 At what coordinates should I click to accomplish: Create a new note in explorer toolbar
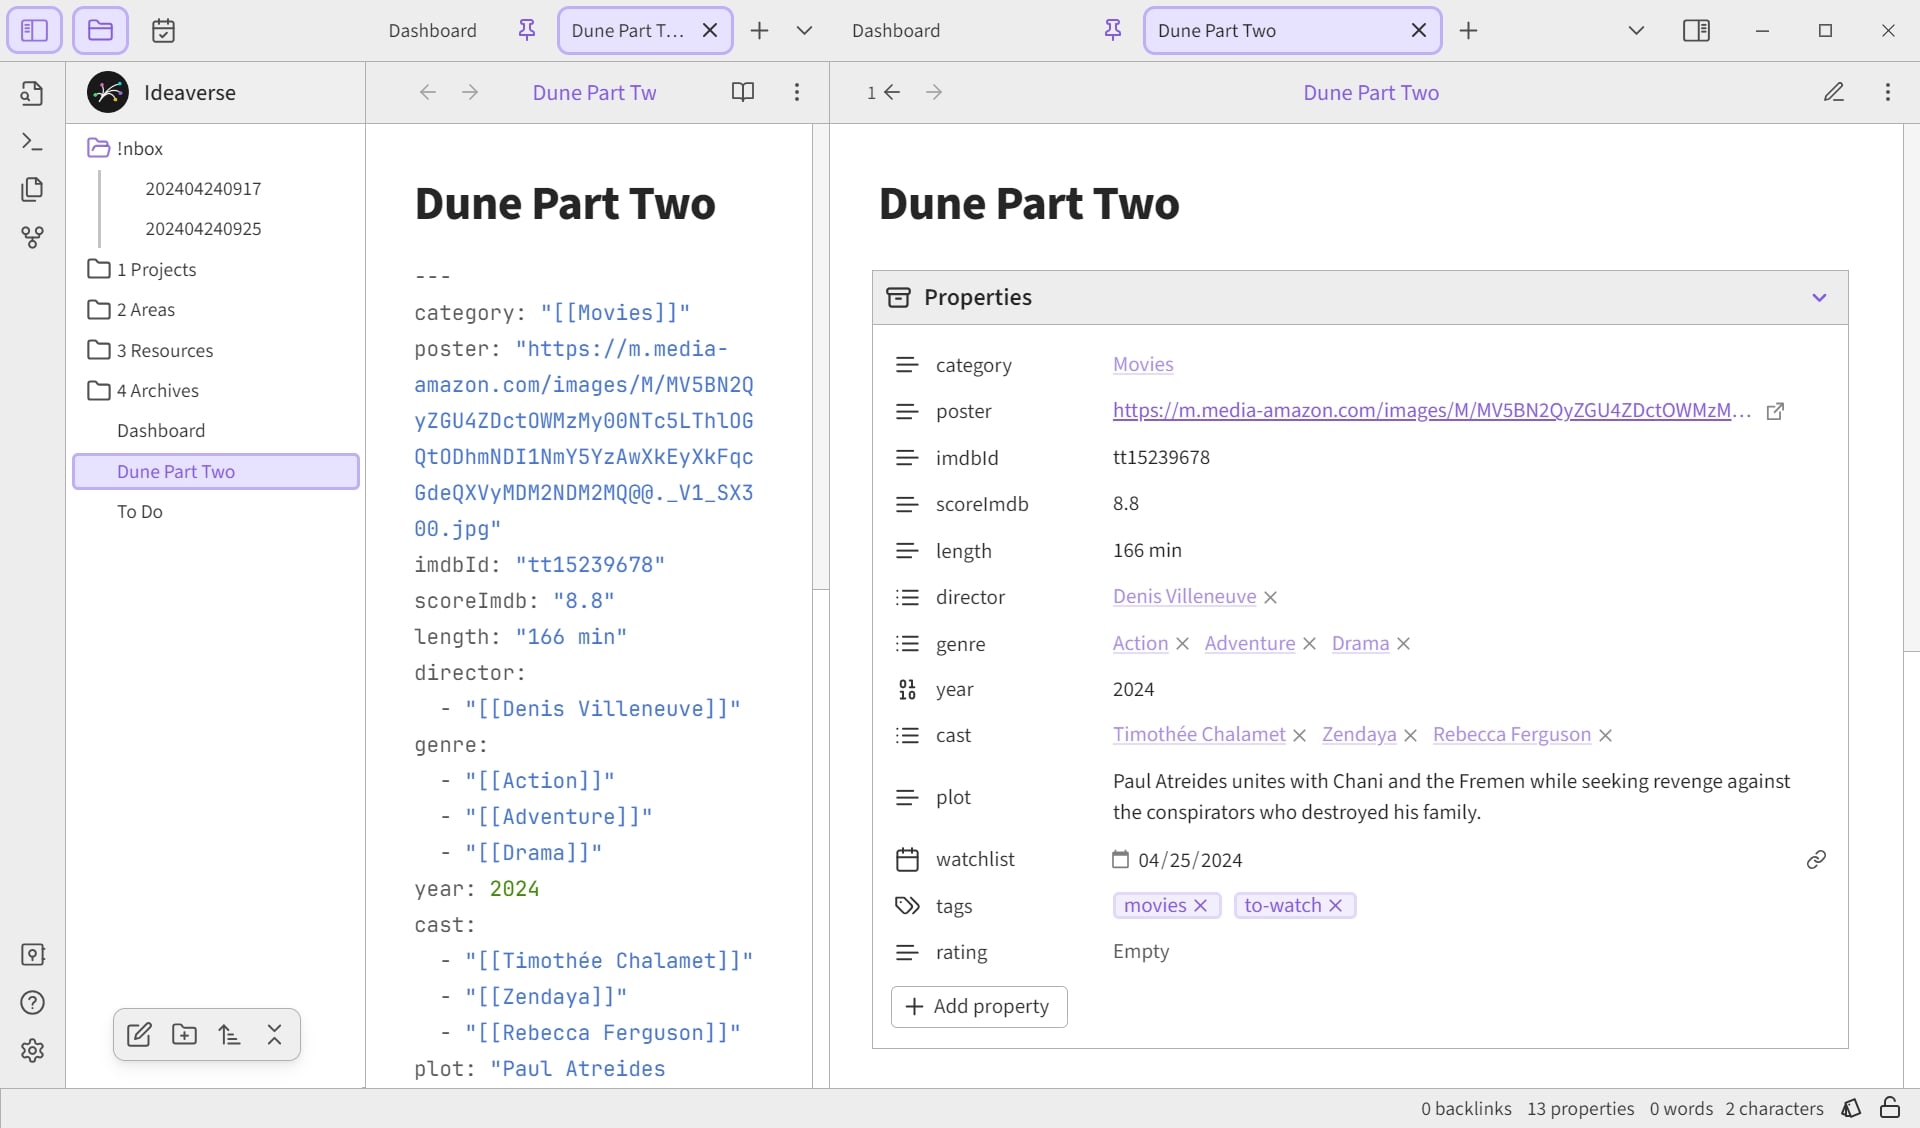pos(139,1035)
